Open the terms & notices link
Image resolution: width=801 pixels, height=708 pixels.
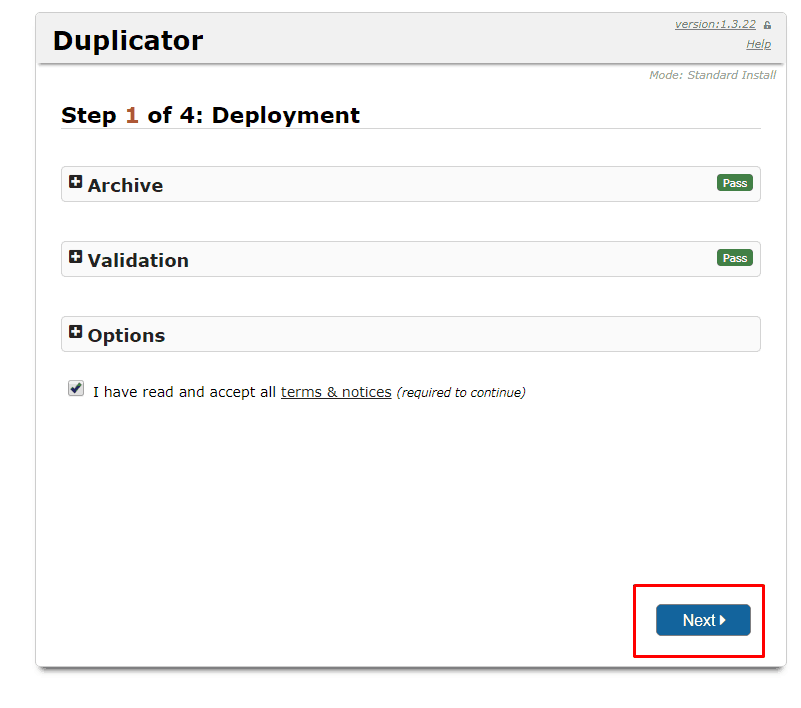336,392
